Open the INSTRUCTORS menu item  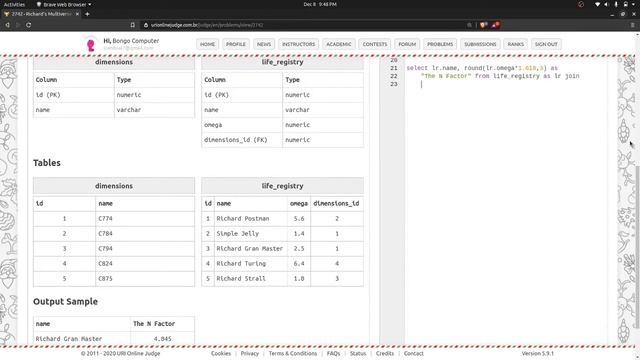tap(298, 44)
